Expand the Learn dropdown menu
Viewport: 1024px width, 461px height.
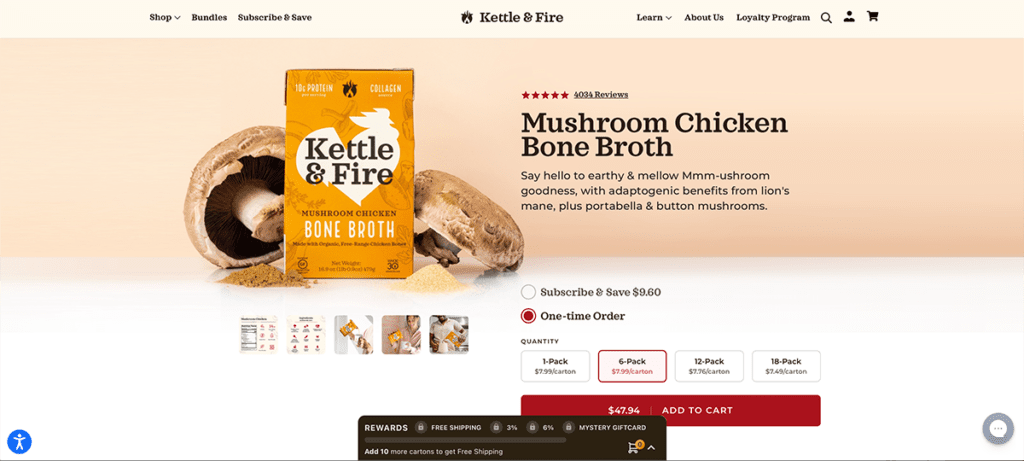pyautogui.click(x=654, y=18)
